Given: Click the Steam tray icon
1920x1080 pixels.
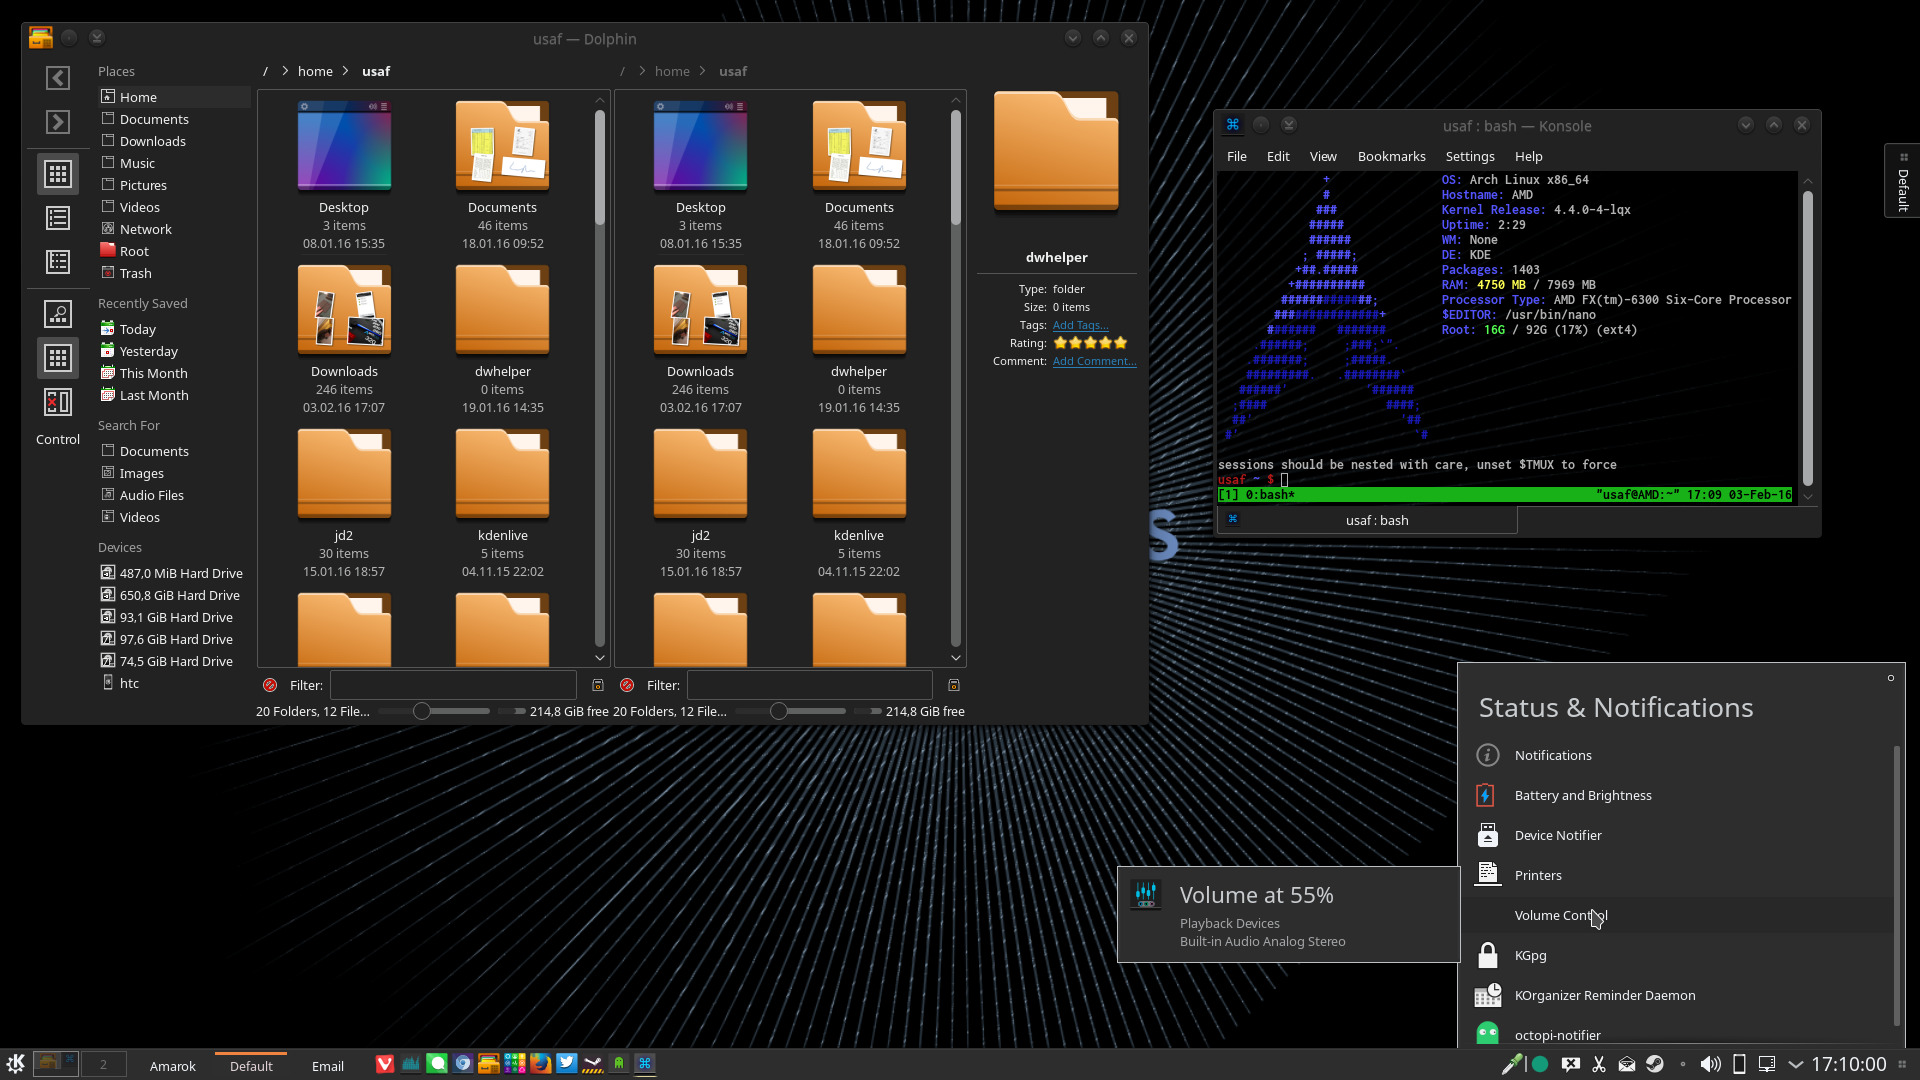Looking at the screenshot, I should pyautogui.click(x=1655, y=1064).
